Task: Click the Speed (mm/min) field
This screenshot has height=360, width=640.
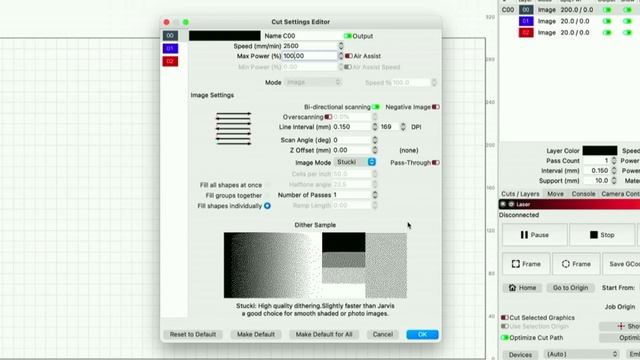Action: coord(310,46)
